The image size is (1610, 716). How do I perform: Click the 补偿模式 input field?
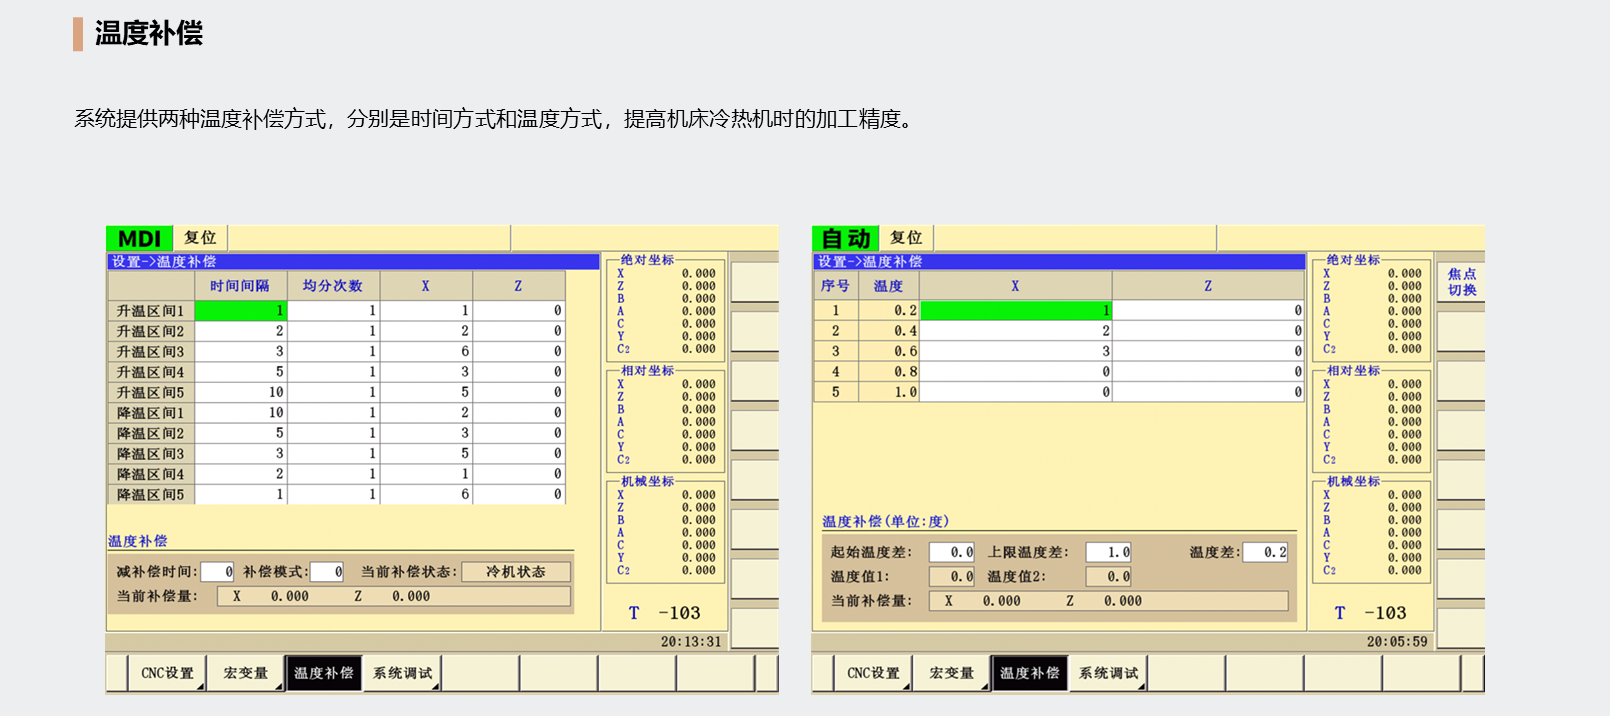tap(327, 572)
